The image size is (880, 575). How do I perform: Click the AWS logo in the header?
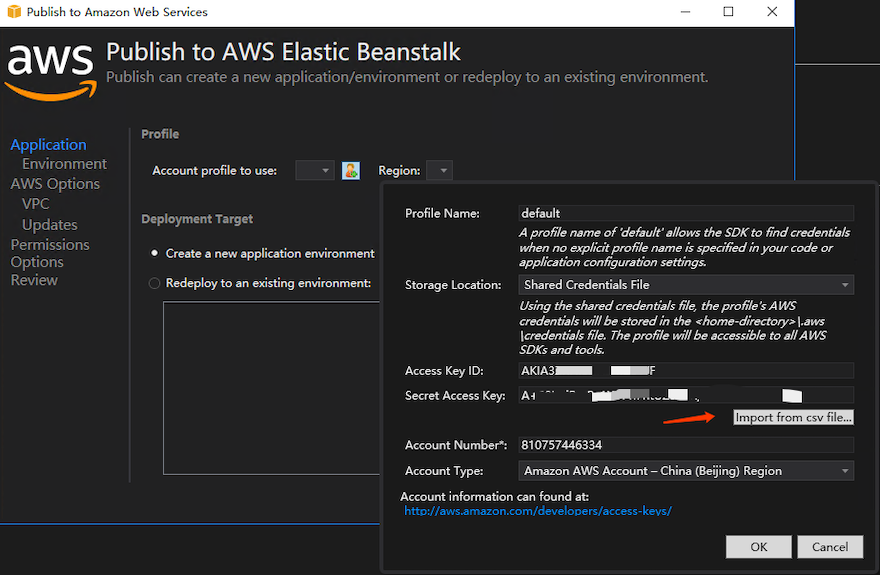coord(51,72)
